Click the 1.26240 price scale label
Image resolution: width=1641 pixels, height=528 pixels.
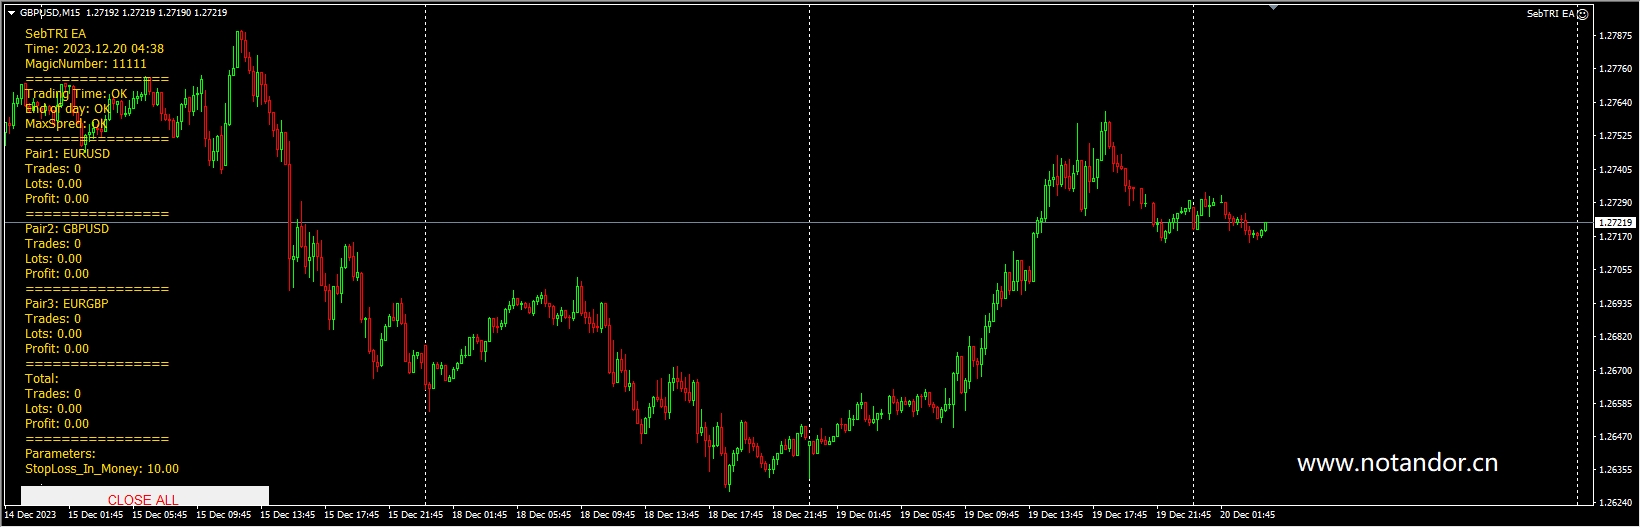click(x=1616, y=503)
